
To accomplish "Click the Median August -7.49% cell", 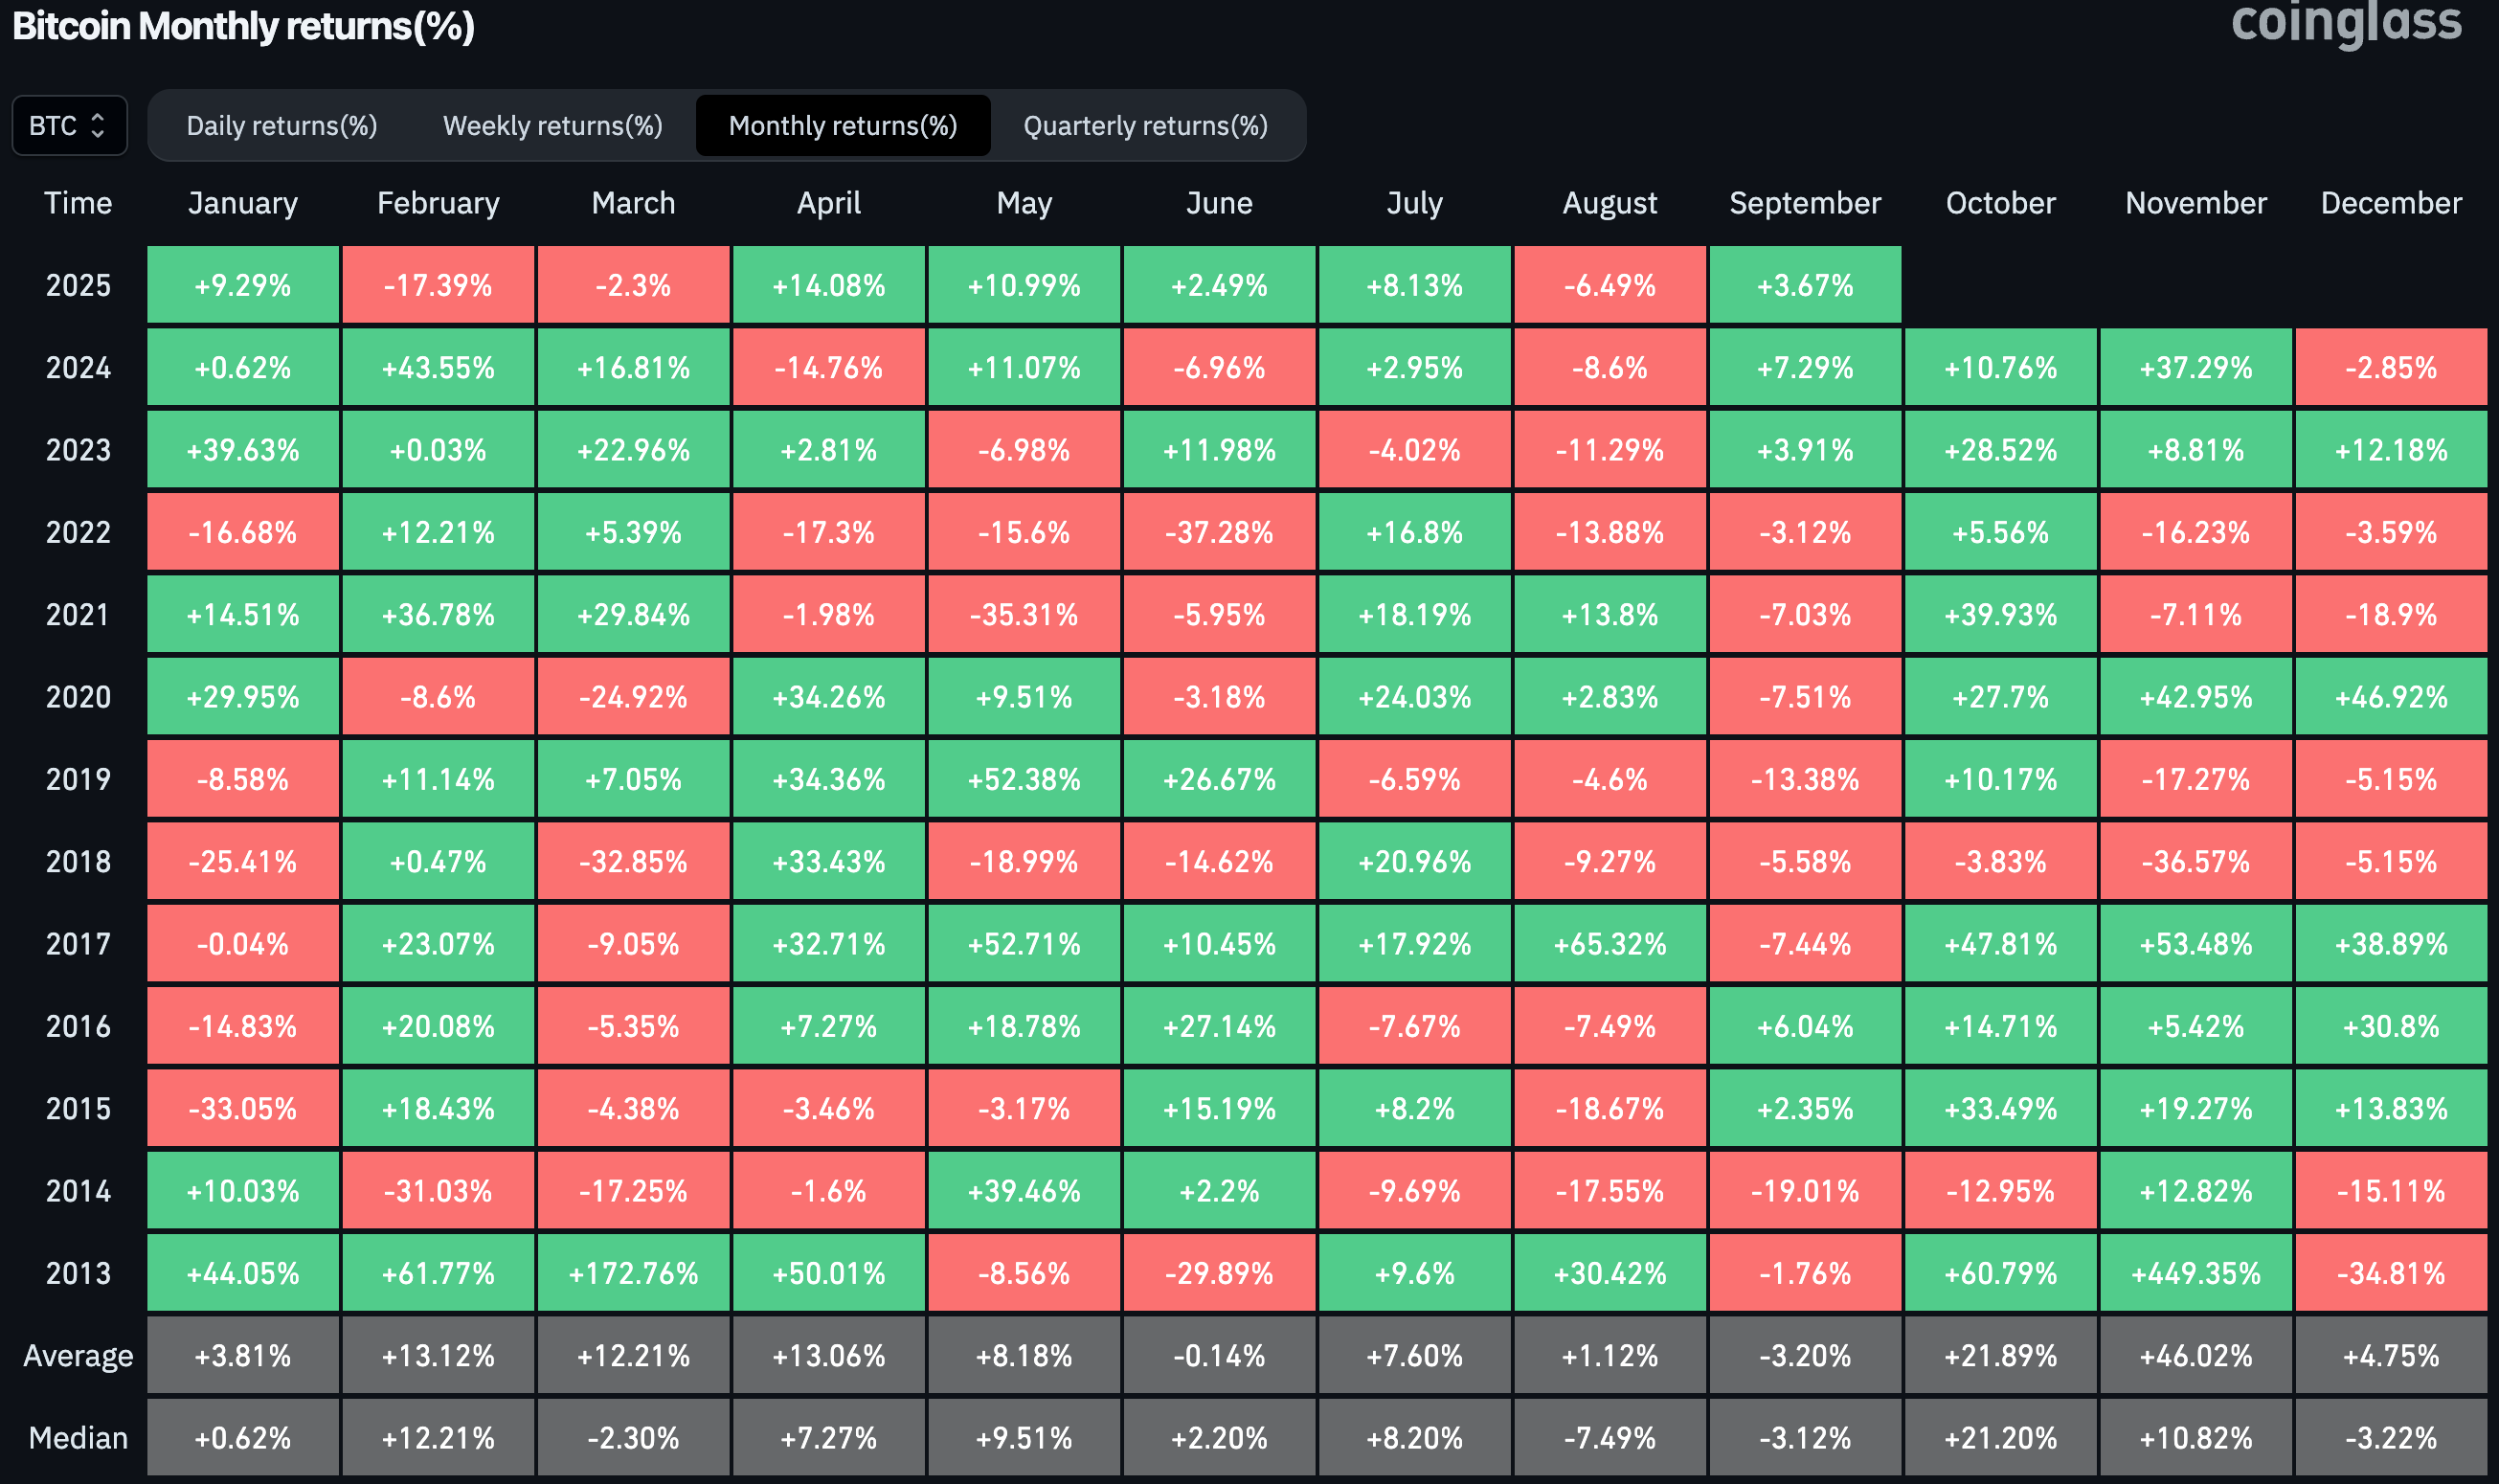I will coord(1609,1438).
